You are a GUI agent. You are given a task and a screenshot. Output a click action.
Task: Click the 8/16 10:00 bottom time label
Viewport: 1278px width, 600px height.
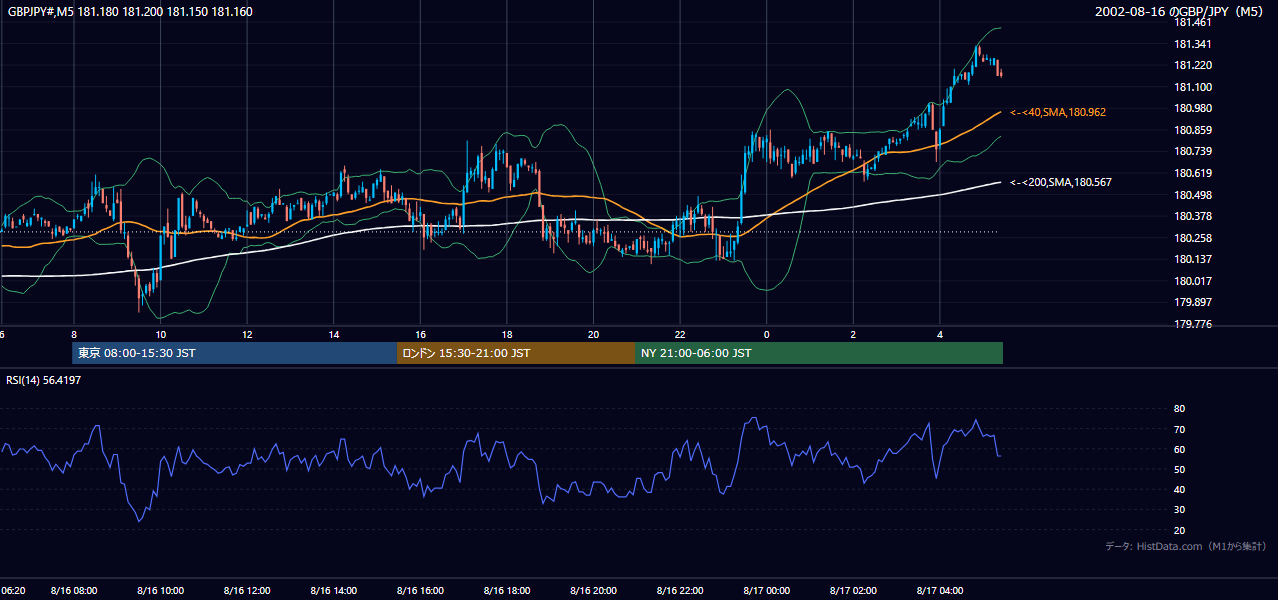click(160, 591)
